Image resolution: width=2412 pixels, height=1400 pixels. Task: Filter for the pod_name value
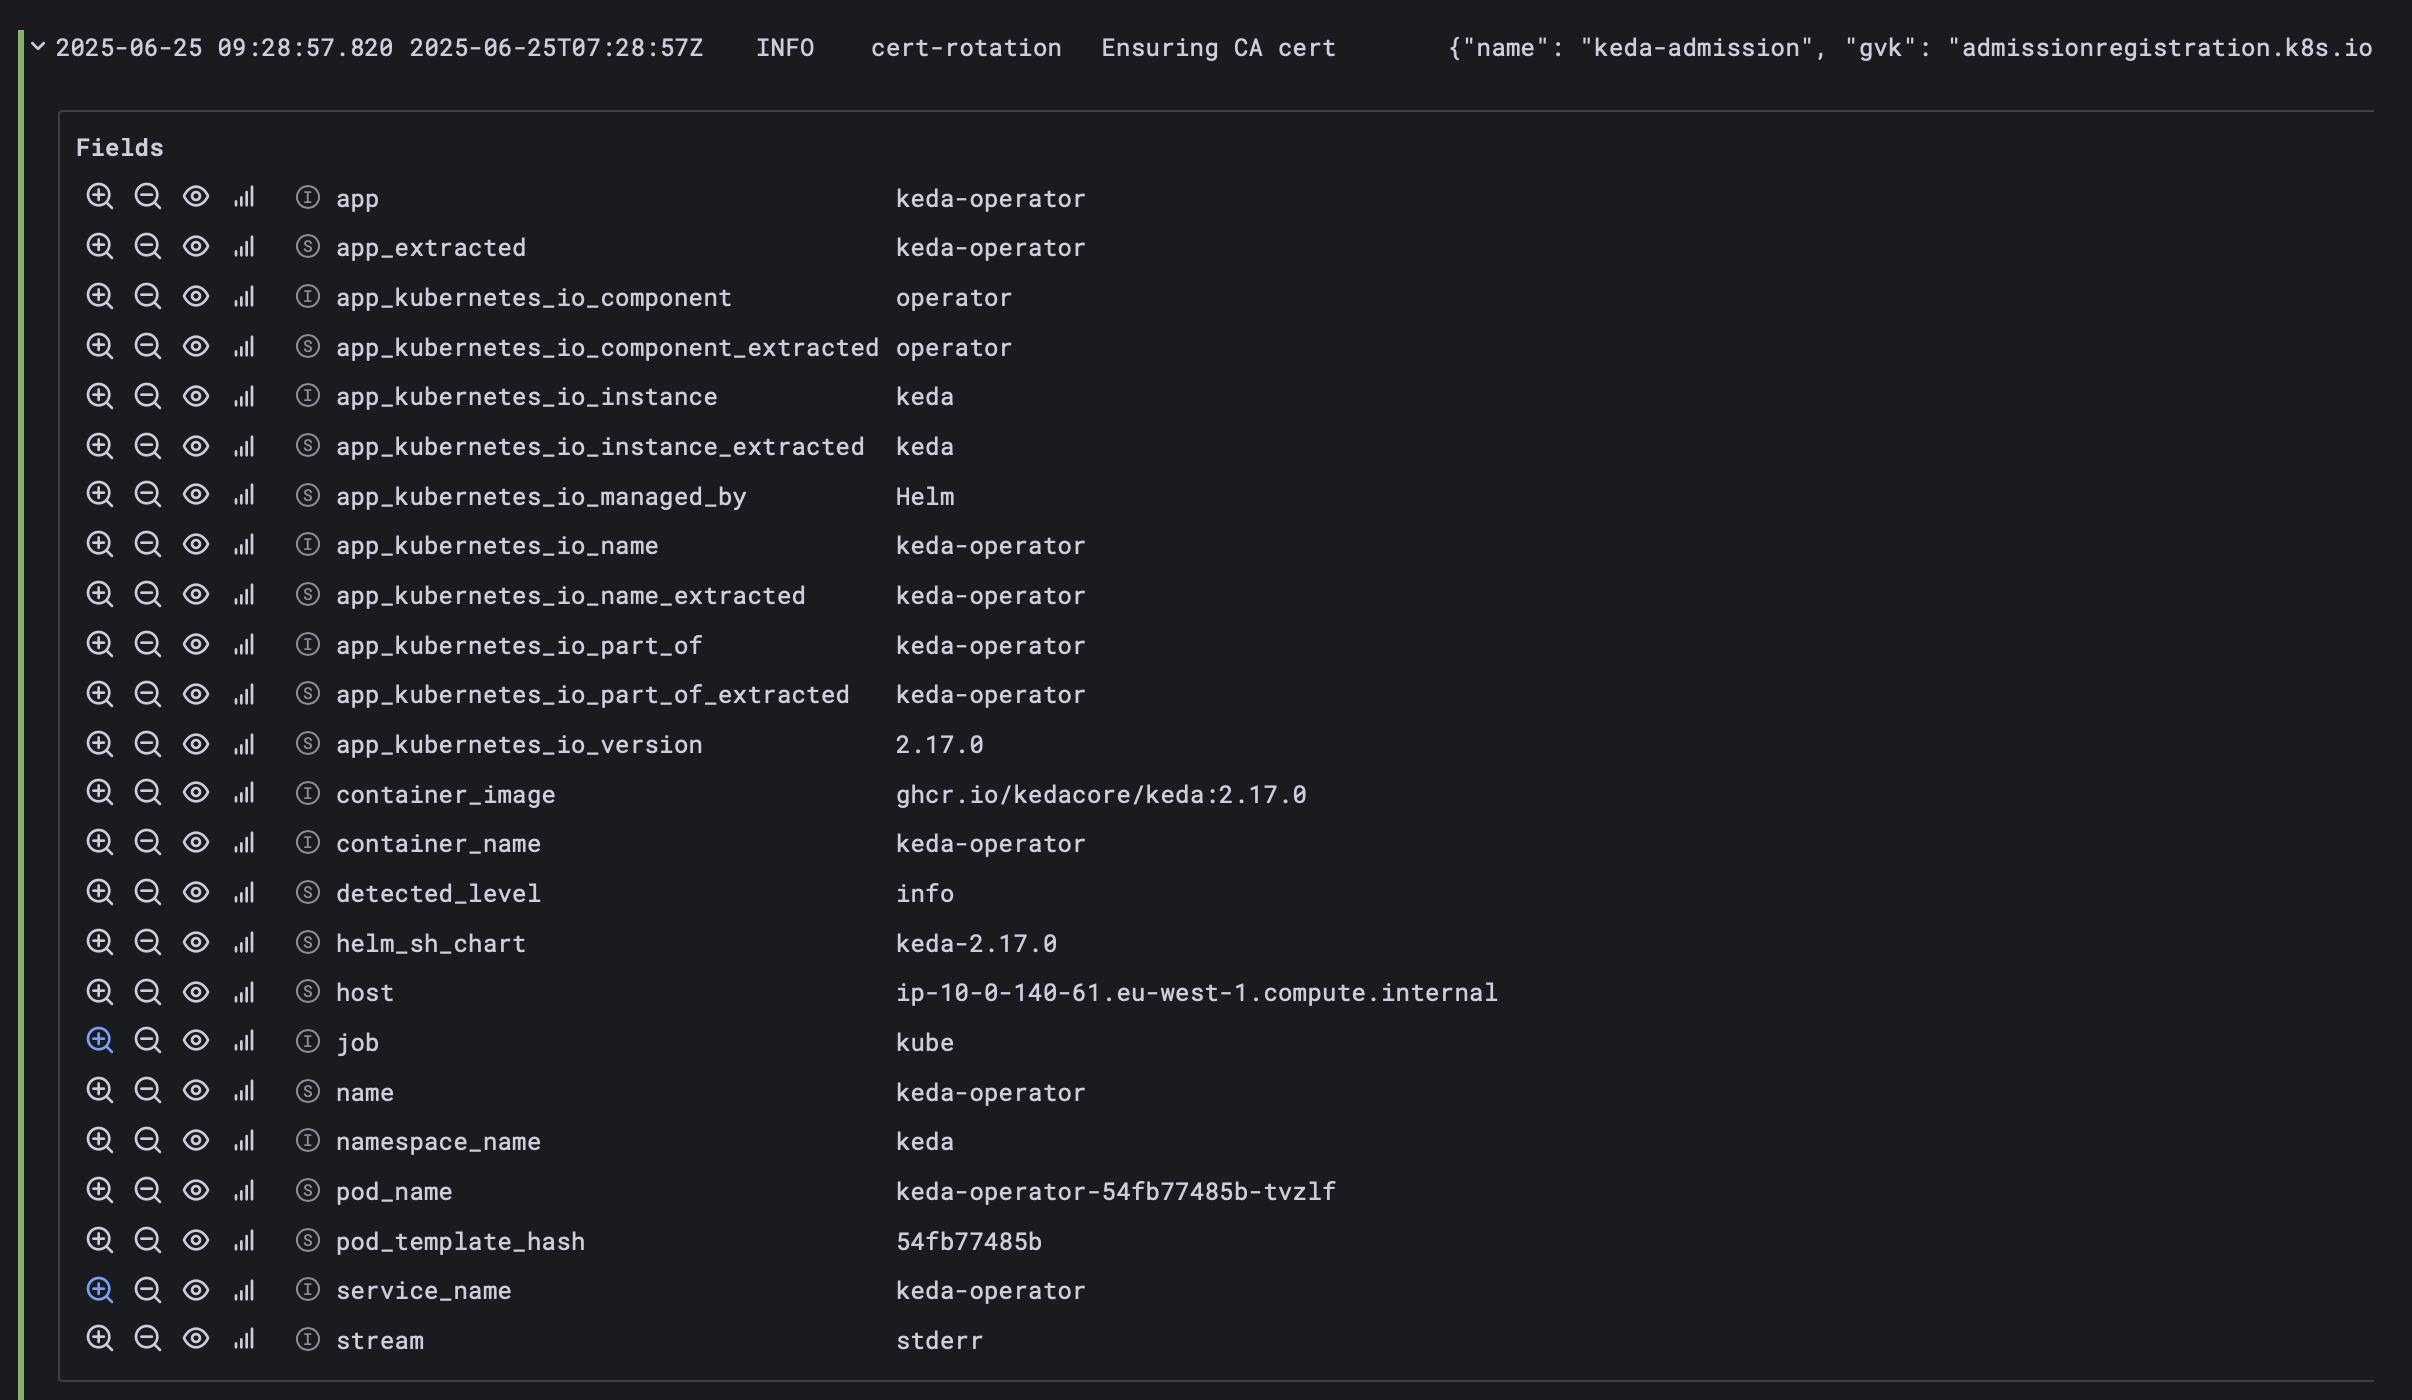pyautogui.click(x=101, y=1190)
